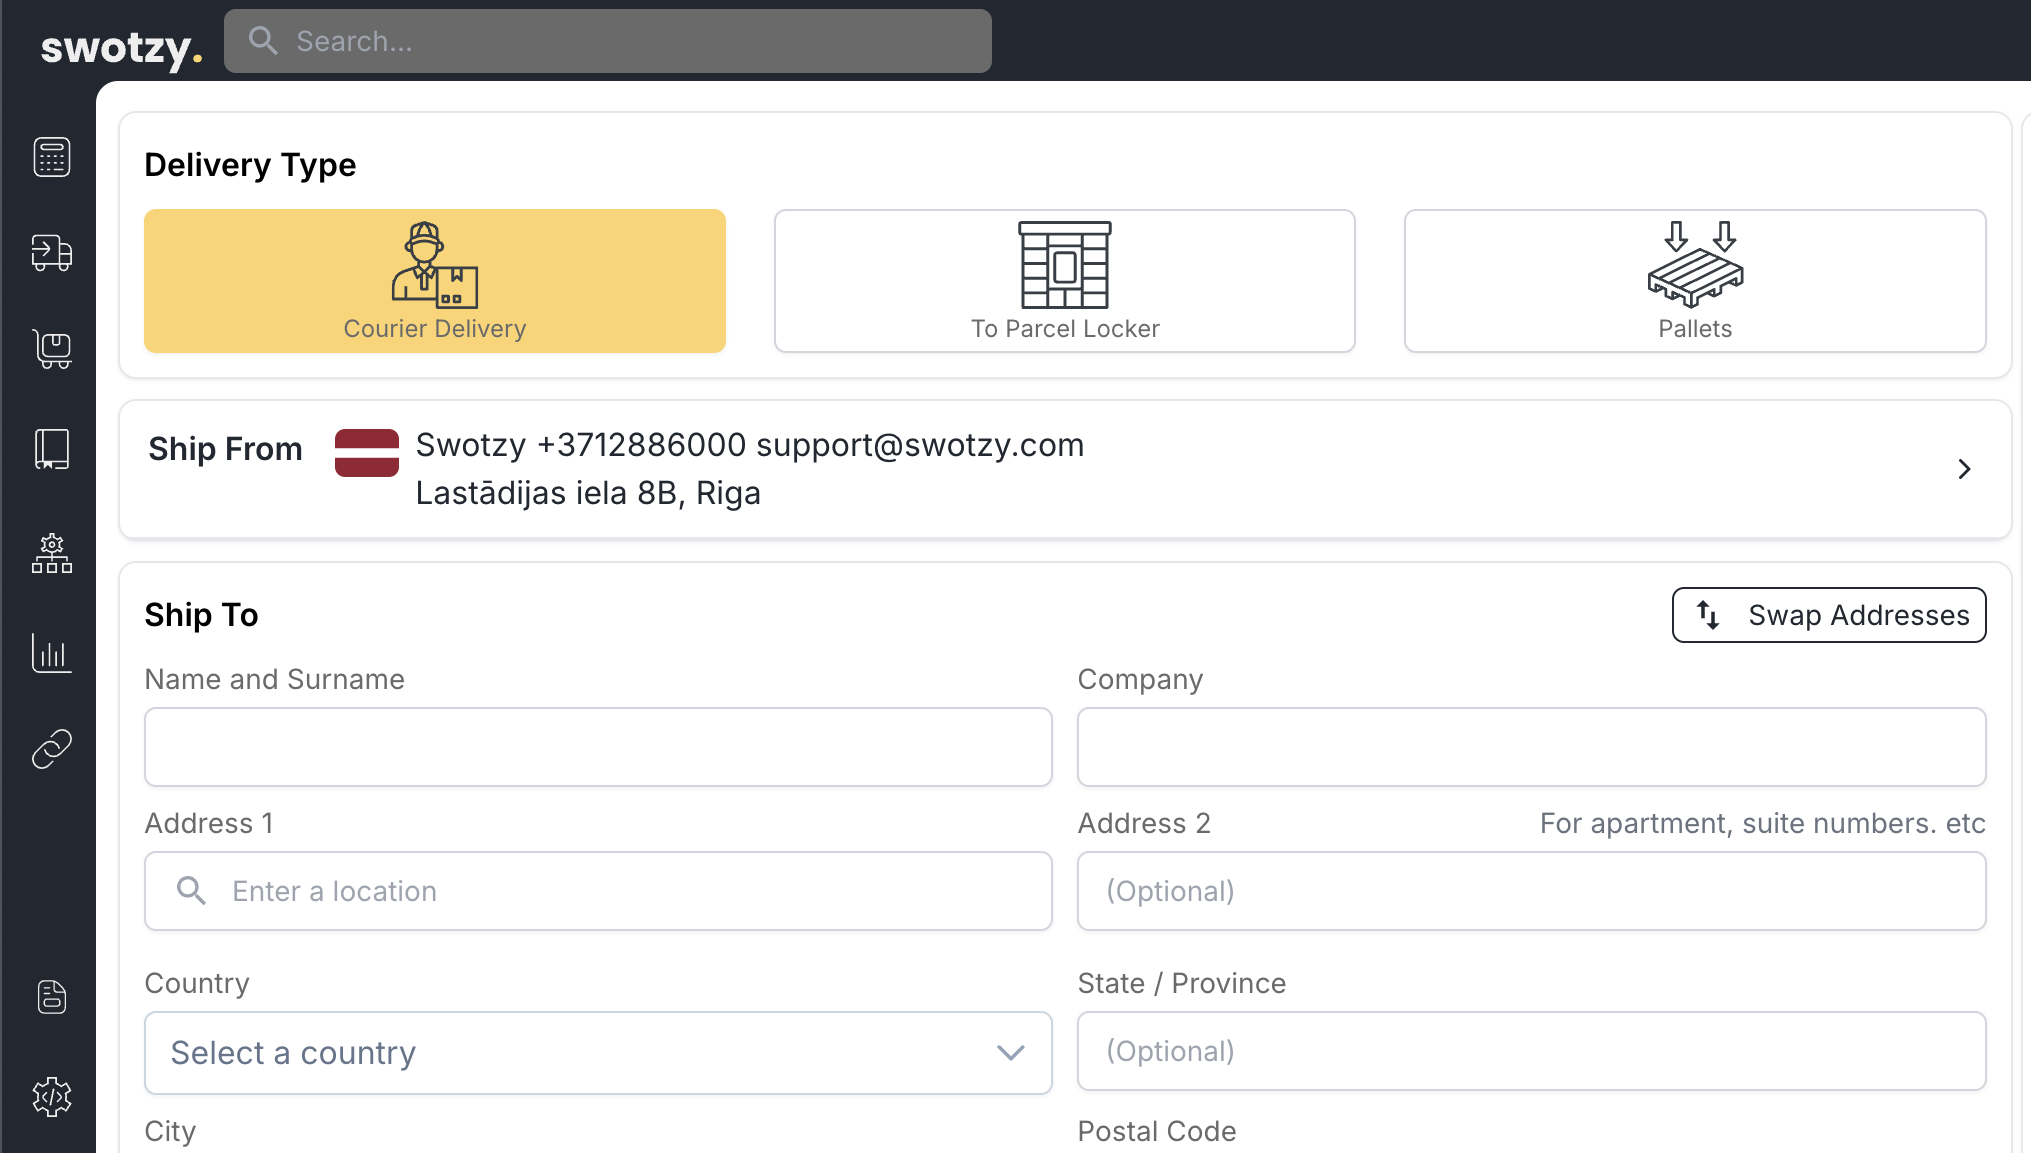This screenshot has height=1153, width=2031.
Task: Open the organization hierarchy gear sidebar icon
Action: point(52,553)
